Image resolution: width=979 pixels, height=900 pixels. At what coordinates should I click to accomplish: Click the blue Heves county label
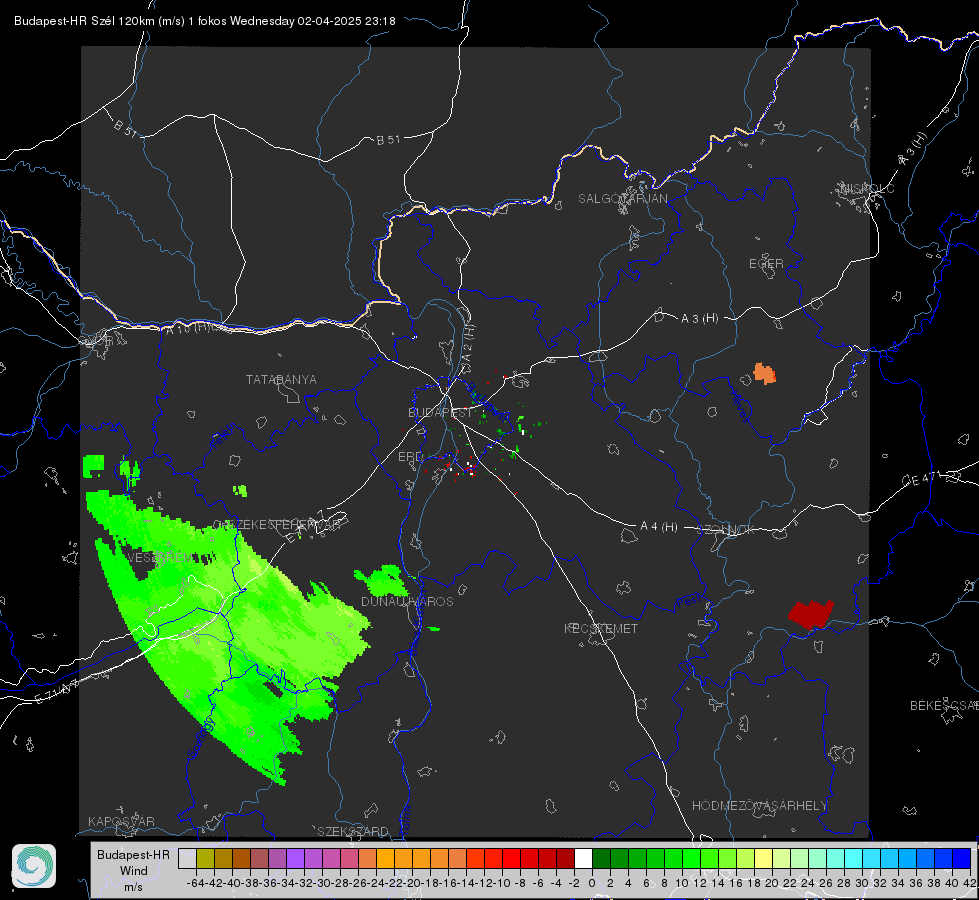coord(739,407)
